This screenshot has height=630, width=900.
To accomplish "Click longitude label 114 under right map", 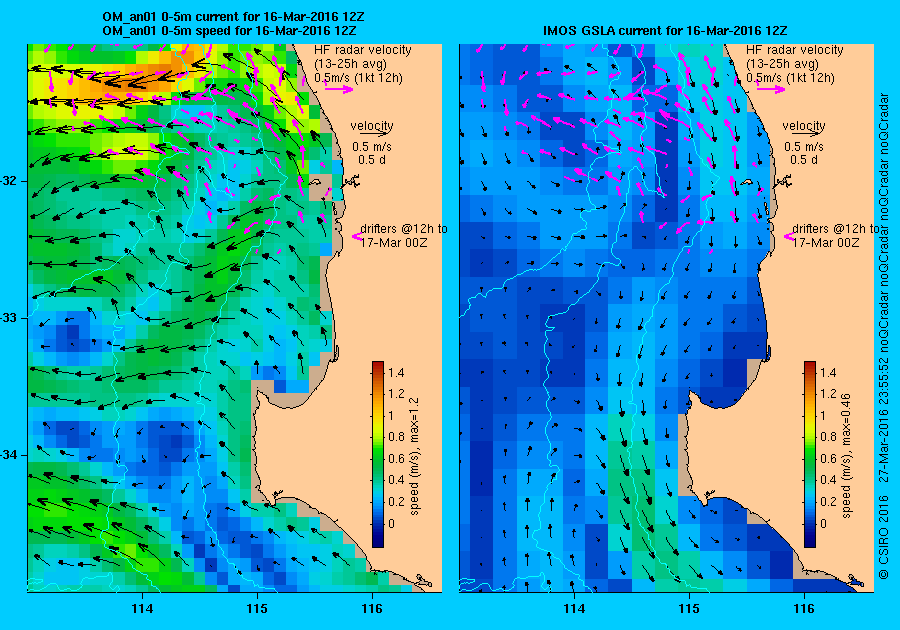I will [x=574, y=608].
